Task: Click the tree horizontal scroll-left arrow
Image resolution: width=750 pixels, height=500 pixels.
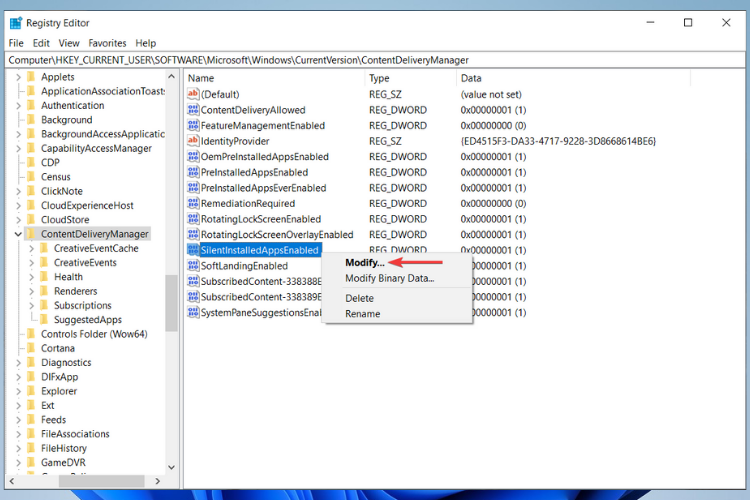Action: tap(12, 481)
